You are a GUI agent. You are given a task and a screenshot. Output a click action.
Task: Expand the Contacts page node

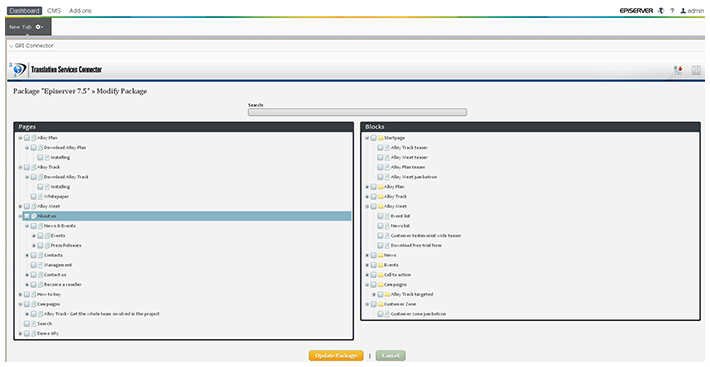pyautogui.click(x=27, y=256)
